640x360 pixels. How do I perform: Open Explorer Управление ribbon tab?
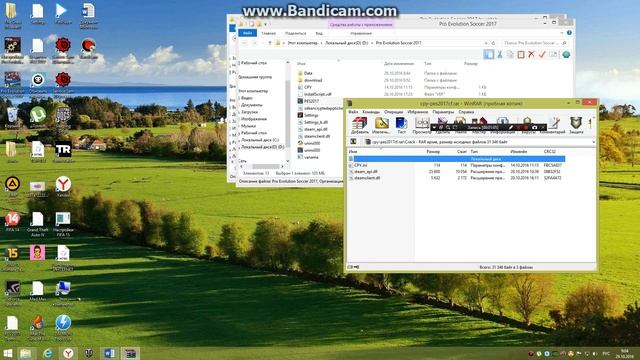coord(361,33)
